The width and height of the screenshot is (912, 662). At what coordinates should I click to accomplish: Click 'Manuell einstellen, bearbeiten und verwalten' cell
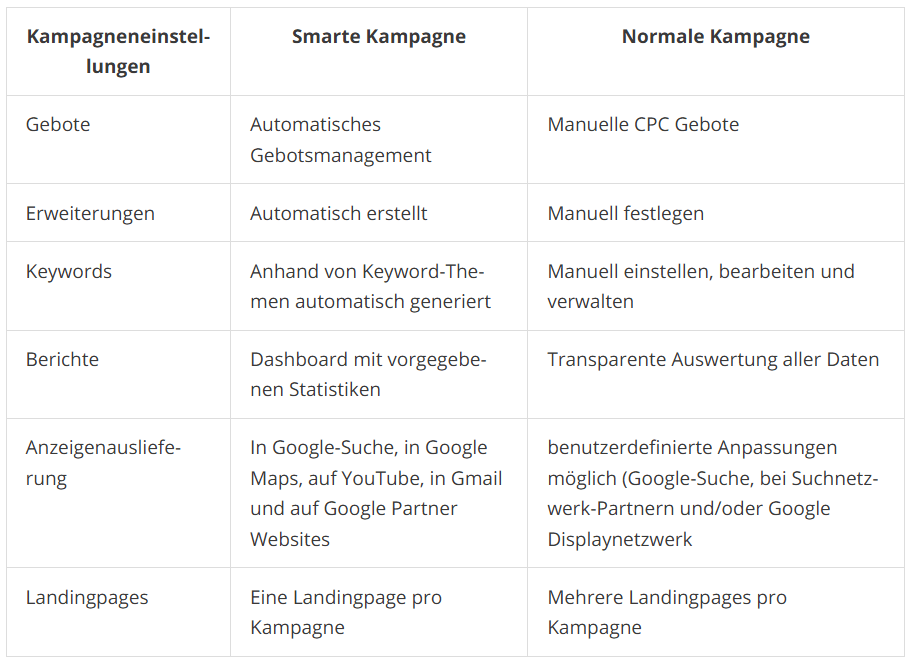[700, 286]
